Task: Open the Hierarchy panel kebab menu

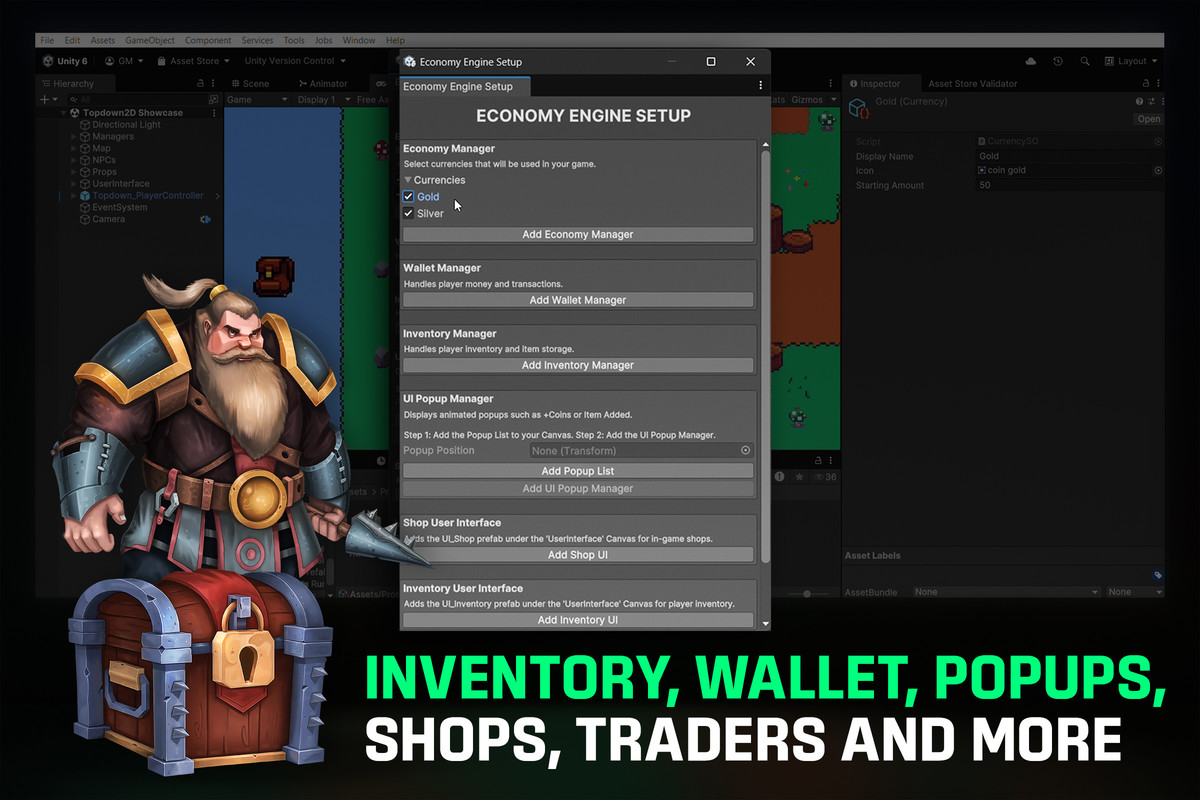Action: pos(214,84)
